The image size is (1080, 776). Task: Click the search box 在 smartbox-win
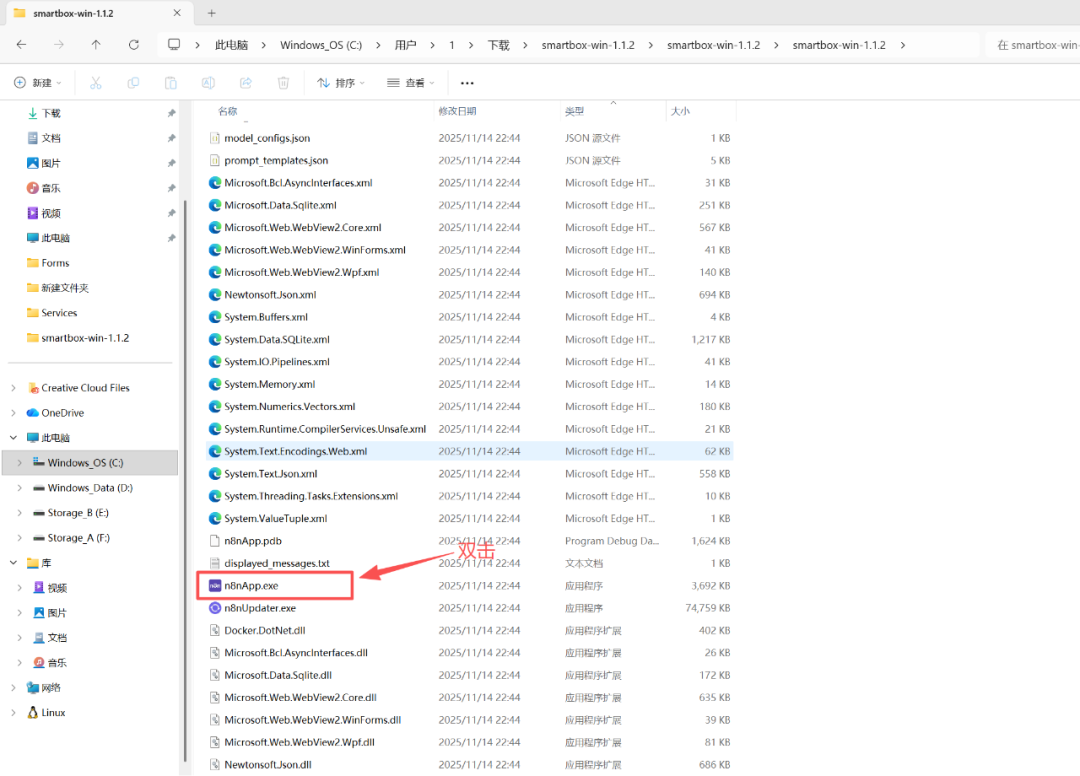pos(1033,45)
